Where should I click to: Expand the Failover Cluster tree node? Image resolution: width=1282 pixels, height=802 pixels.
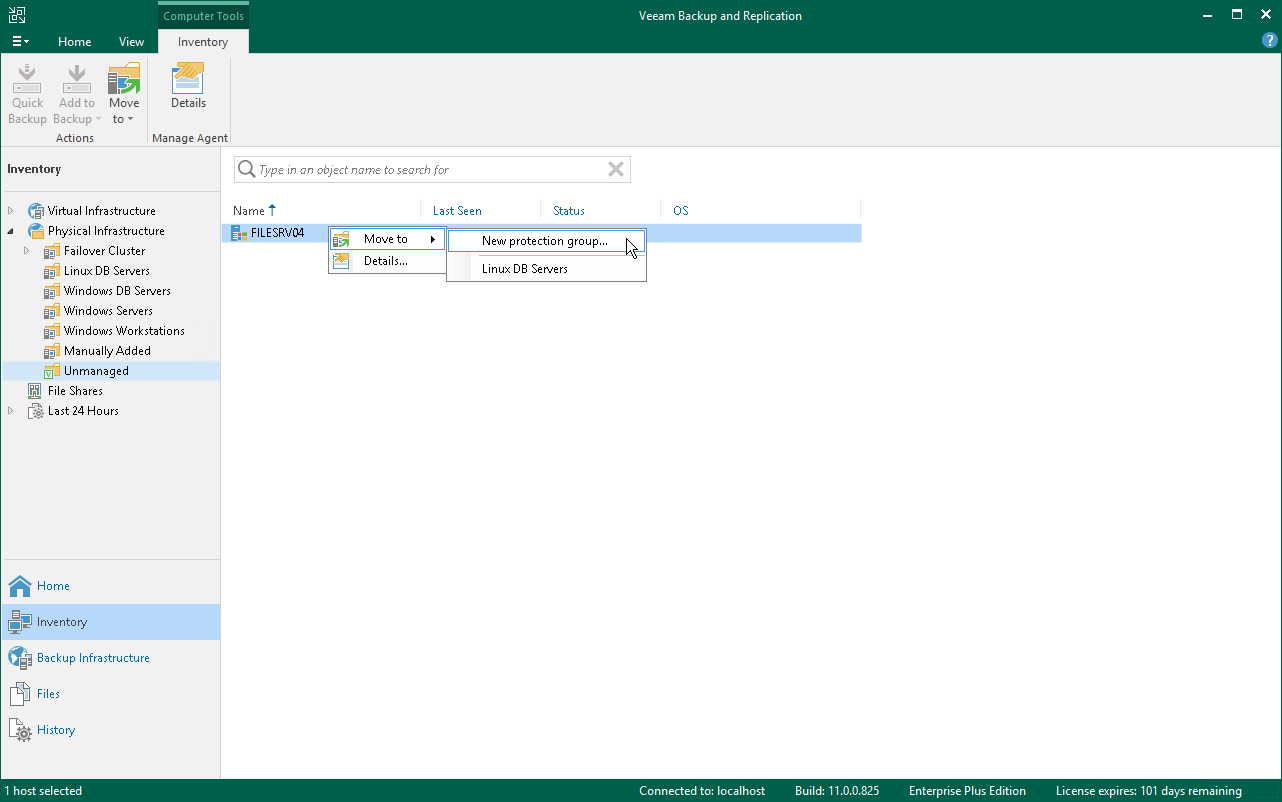point(27,251)
